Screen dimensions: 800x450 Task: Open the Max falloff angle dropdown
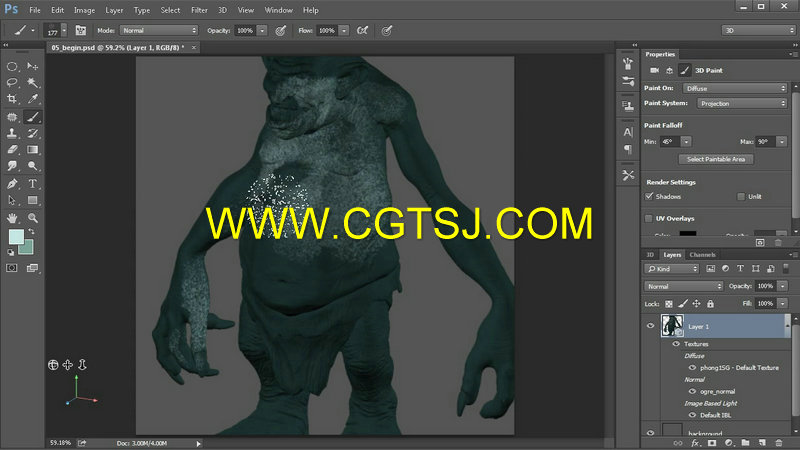(782, 141)
